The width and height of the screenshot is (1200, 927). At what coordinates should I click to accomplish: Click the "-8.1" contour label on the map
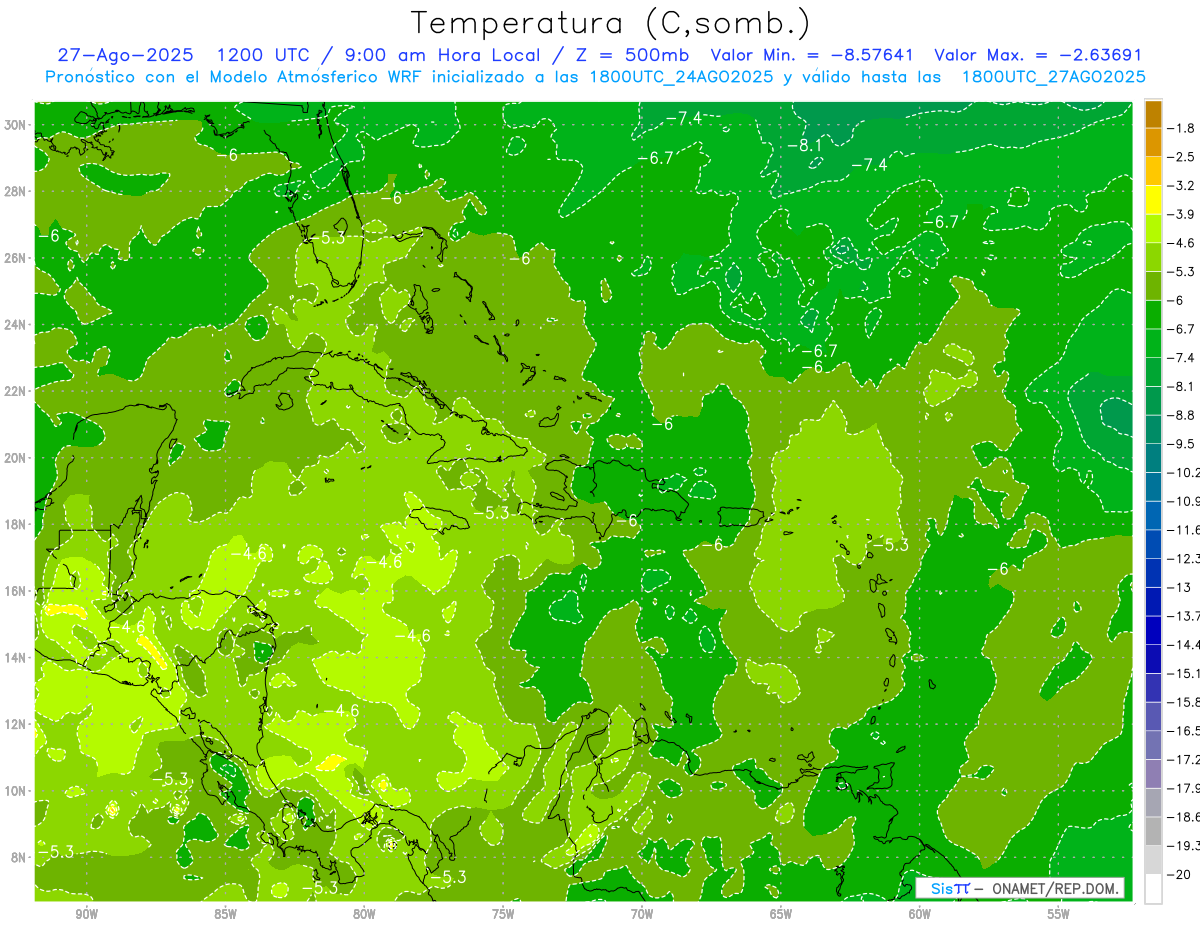click(804, 145)
